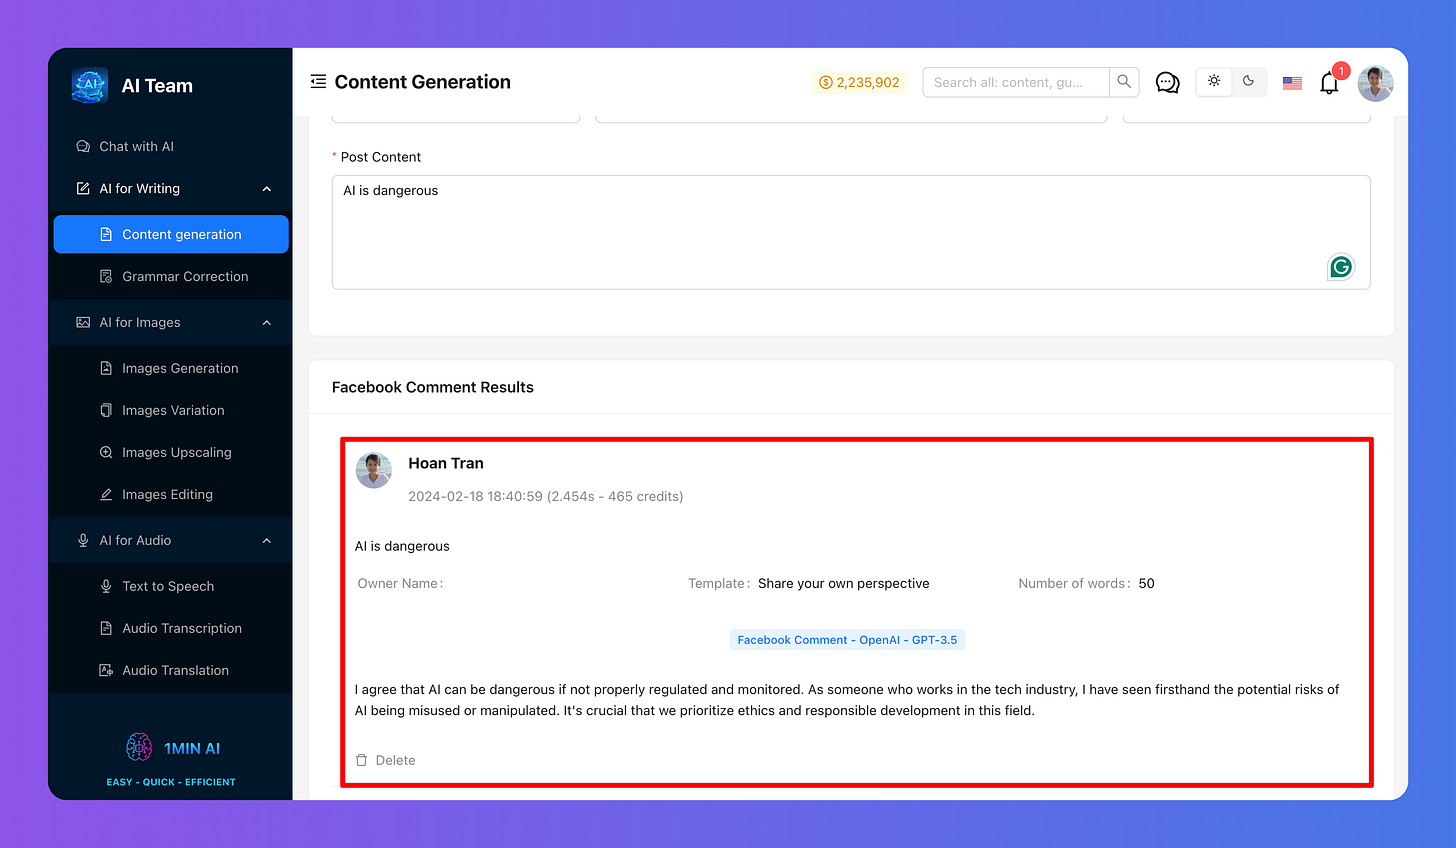The width and height of the screenshot is (1456, 848).
Task: Click the Images Editing pencil icon
Action: pos(106,494)
